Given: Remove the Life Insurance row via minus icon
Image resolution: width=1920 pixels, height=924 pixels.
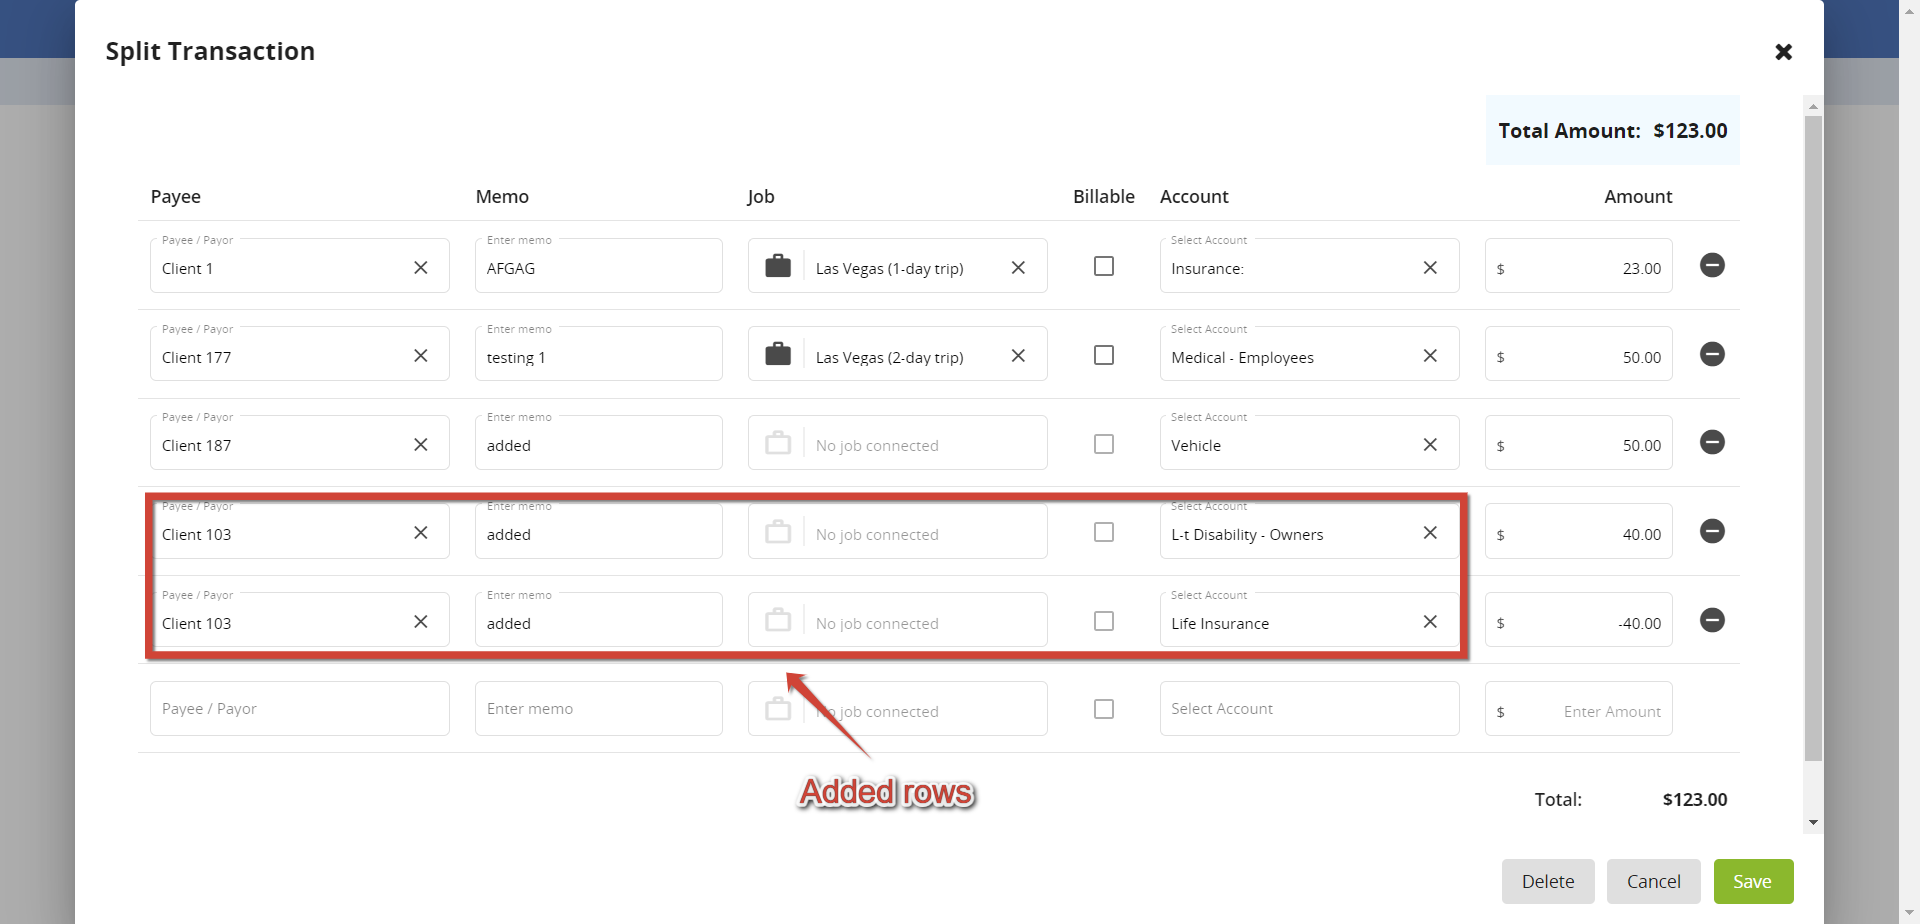Looking at the screenshot, I should (1712, 620).
